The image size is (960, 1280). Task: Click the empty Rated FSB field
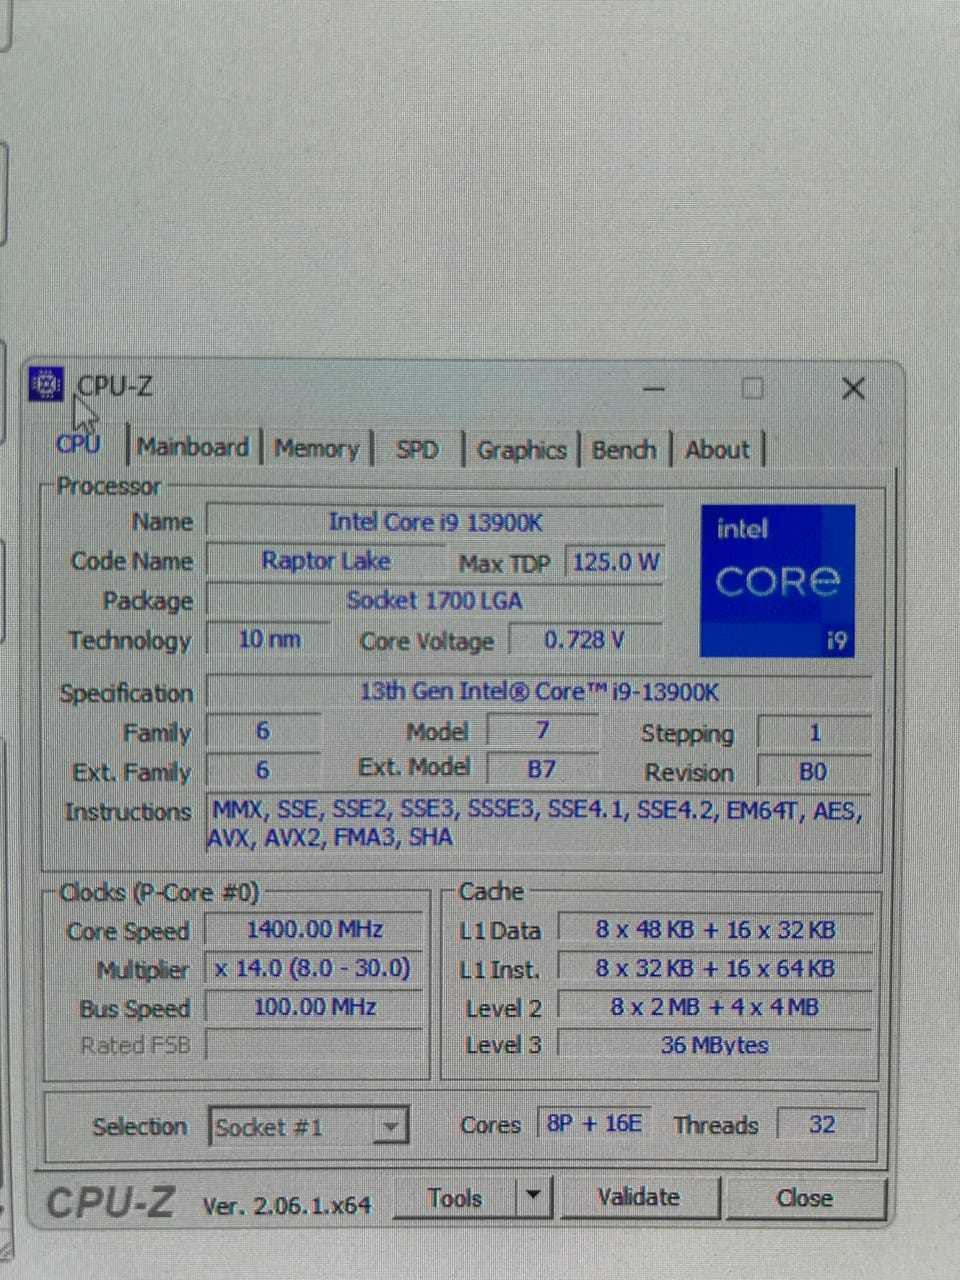pyautogui.click(x=315, y=1045)
